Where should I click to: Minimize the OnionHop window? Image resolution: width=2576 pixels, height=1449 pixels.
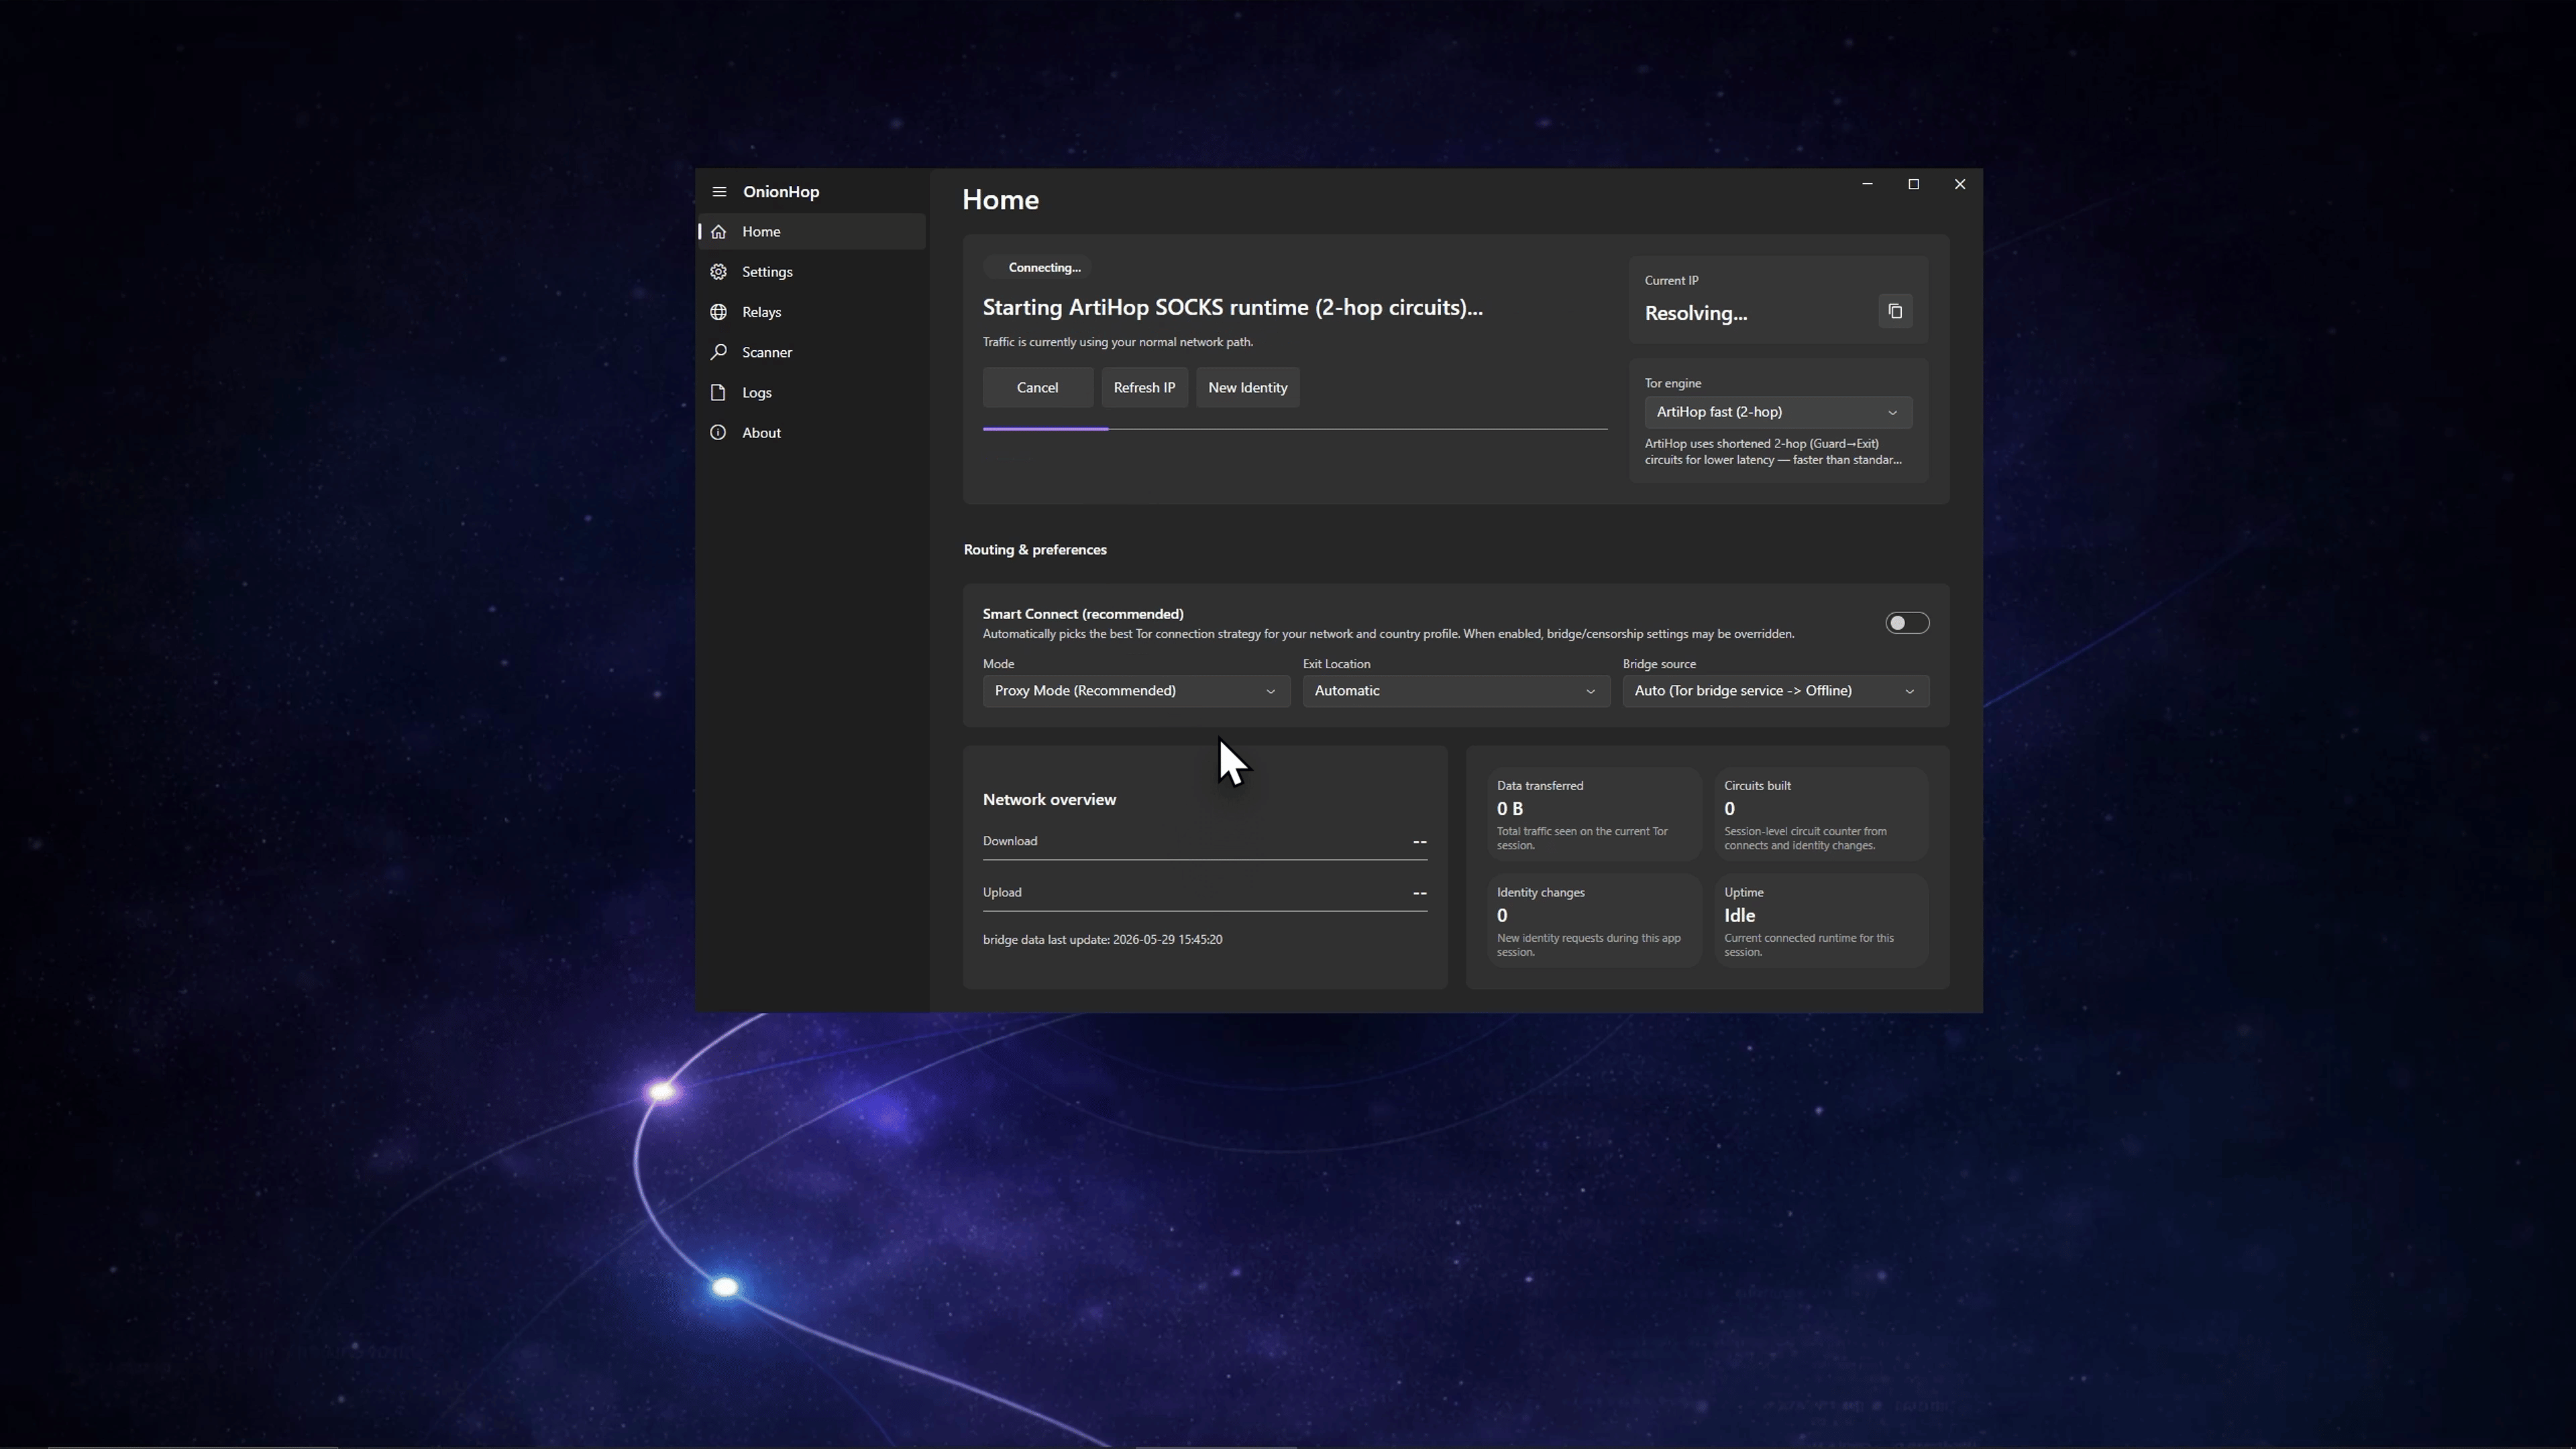1867,184
